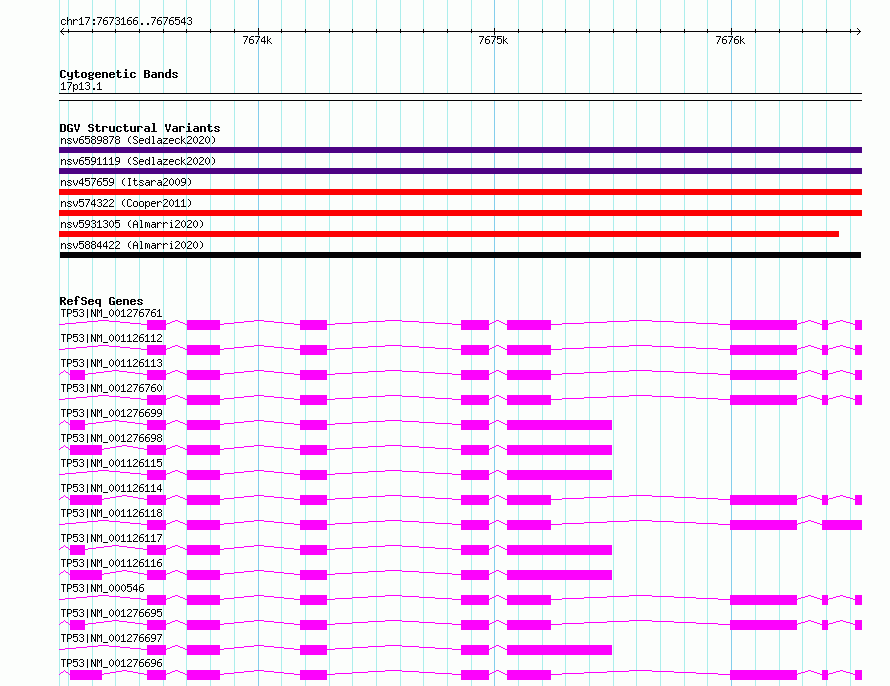Click the nsv457659 (Itsara2009) label

coord(126,182)
